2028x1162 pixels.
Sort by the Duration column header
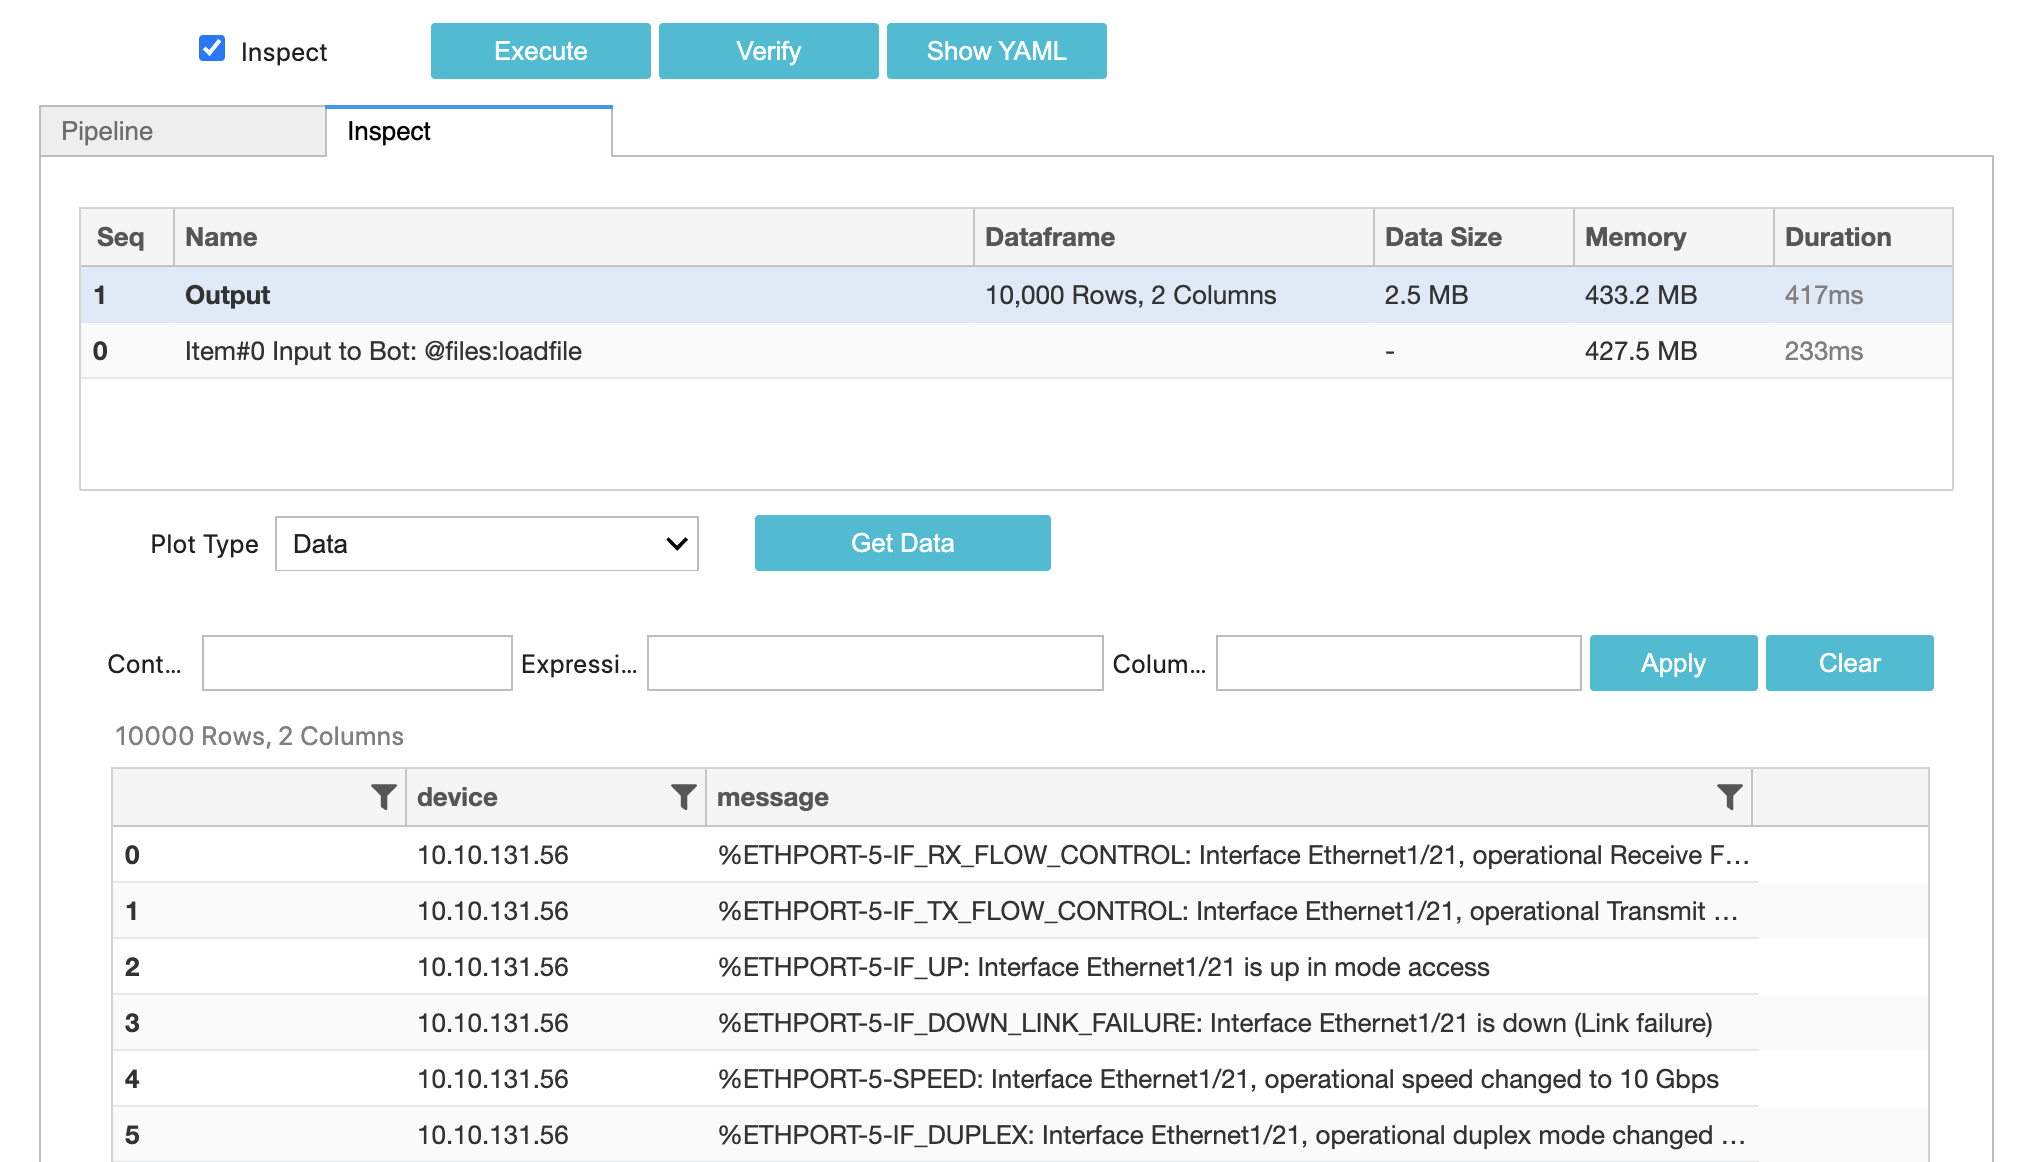point(1837,237)
